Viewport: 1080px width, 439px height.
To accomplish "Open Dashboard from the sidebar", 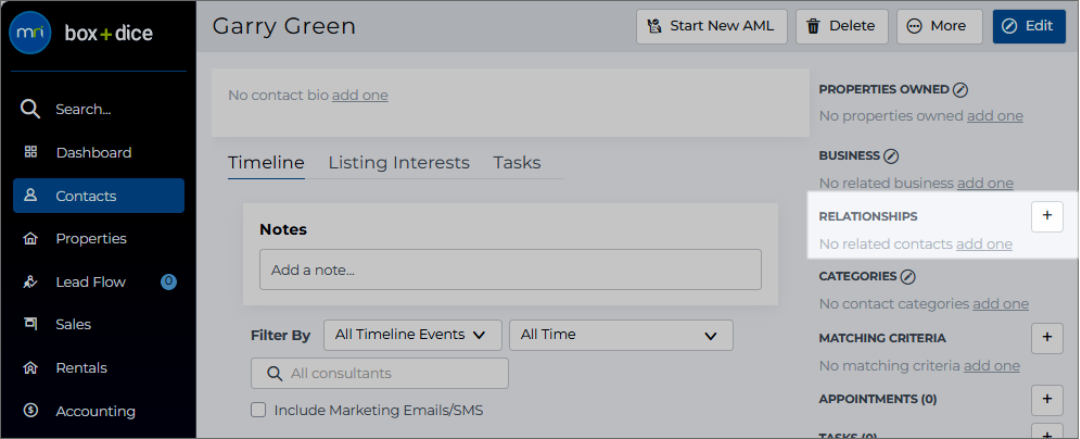I will pos(93,152).
